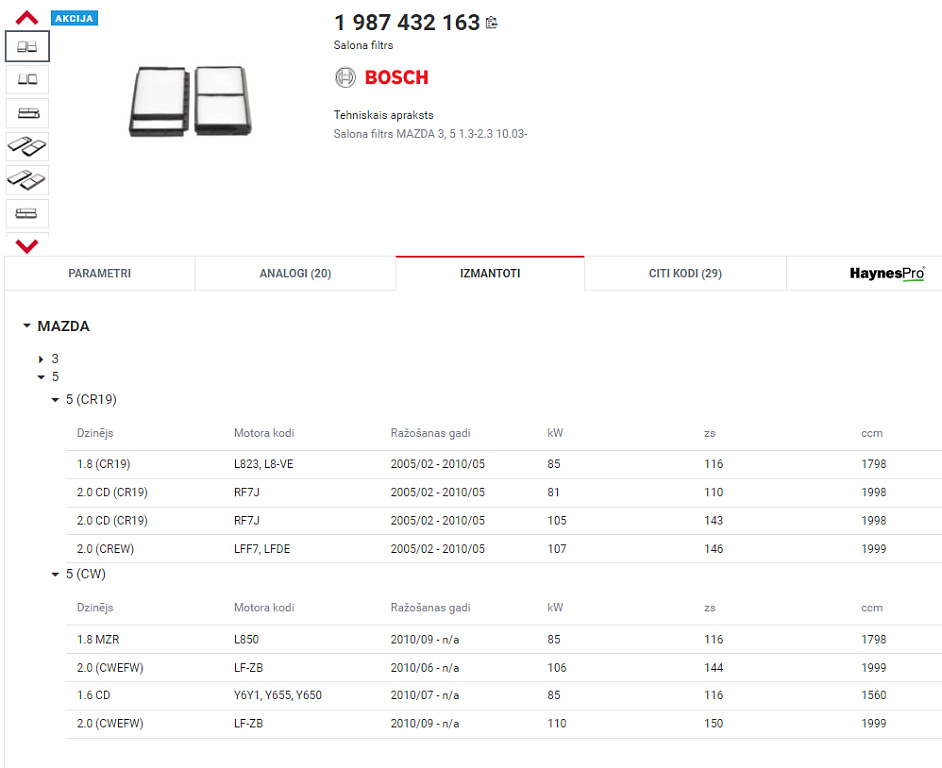This screenshot has width=942, height=768.
Task: Collapse the 5 (CR19) section
Action: (56, 400)
